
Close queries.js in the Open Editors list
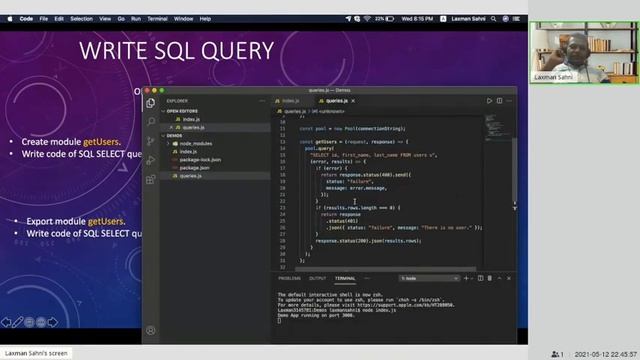click(x=171, y=127)
